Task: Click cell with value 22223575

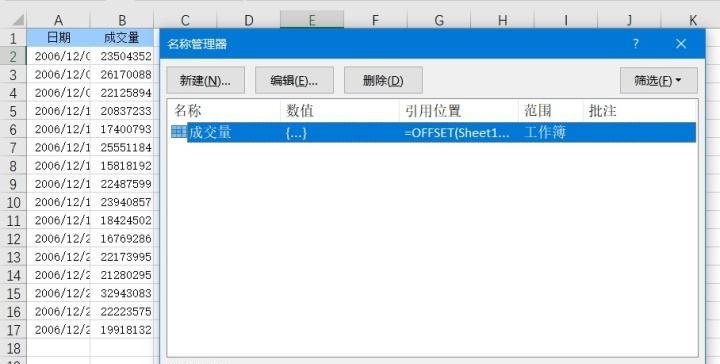Action: [122, 311]
